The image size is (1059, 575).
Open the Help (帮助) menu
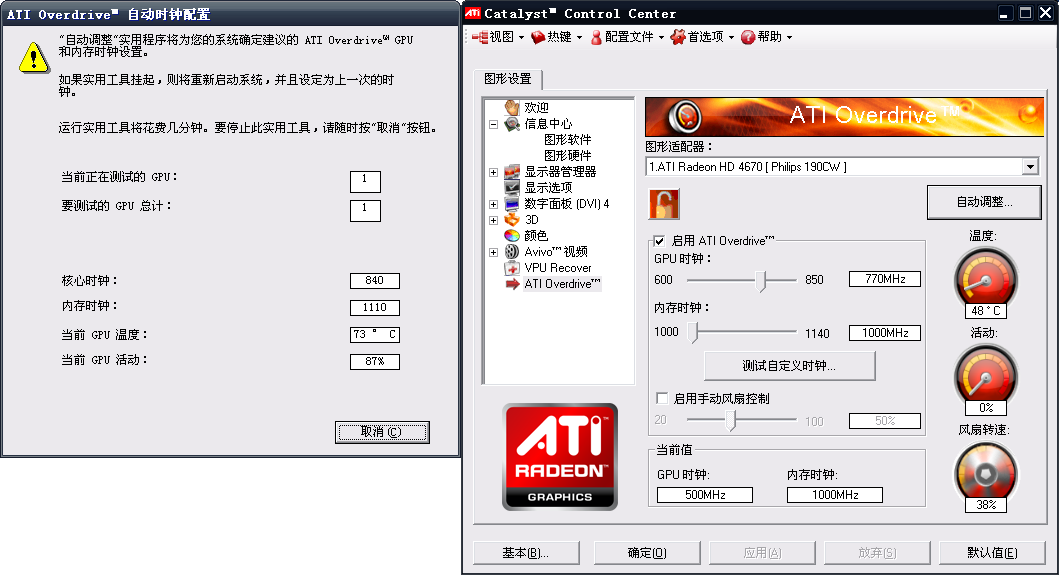click(767, 37)
